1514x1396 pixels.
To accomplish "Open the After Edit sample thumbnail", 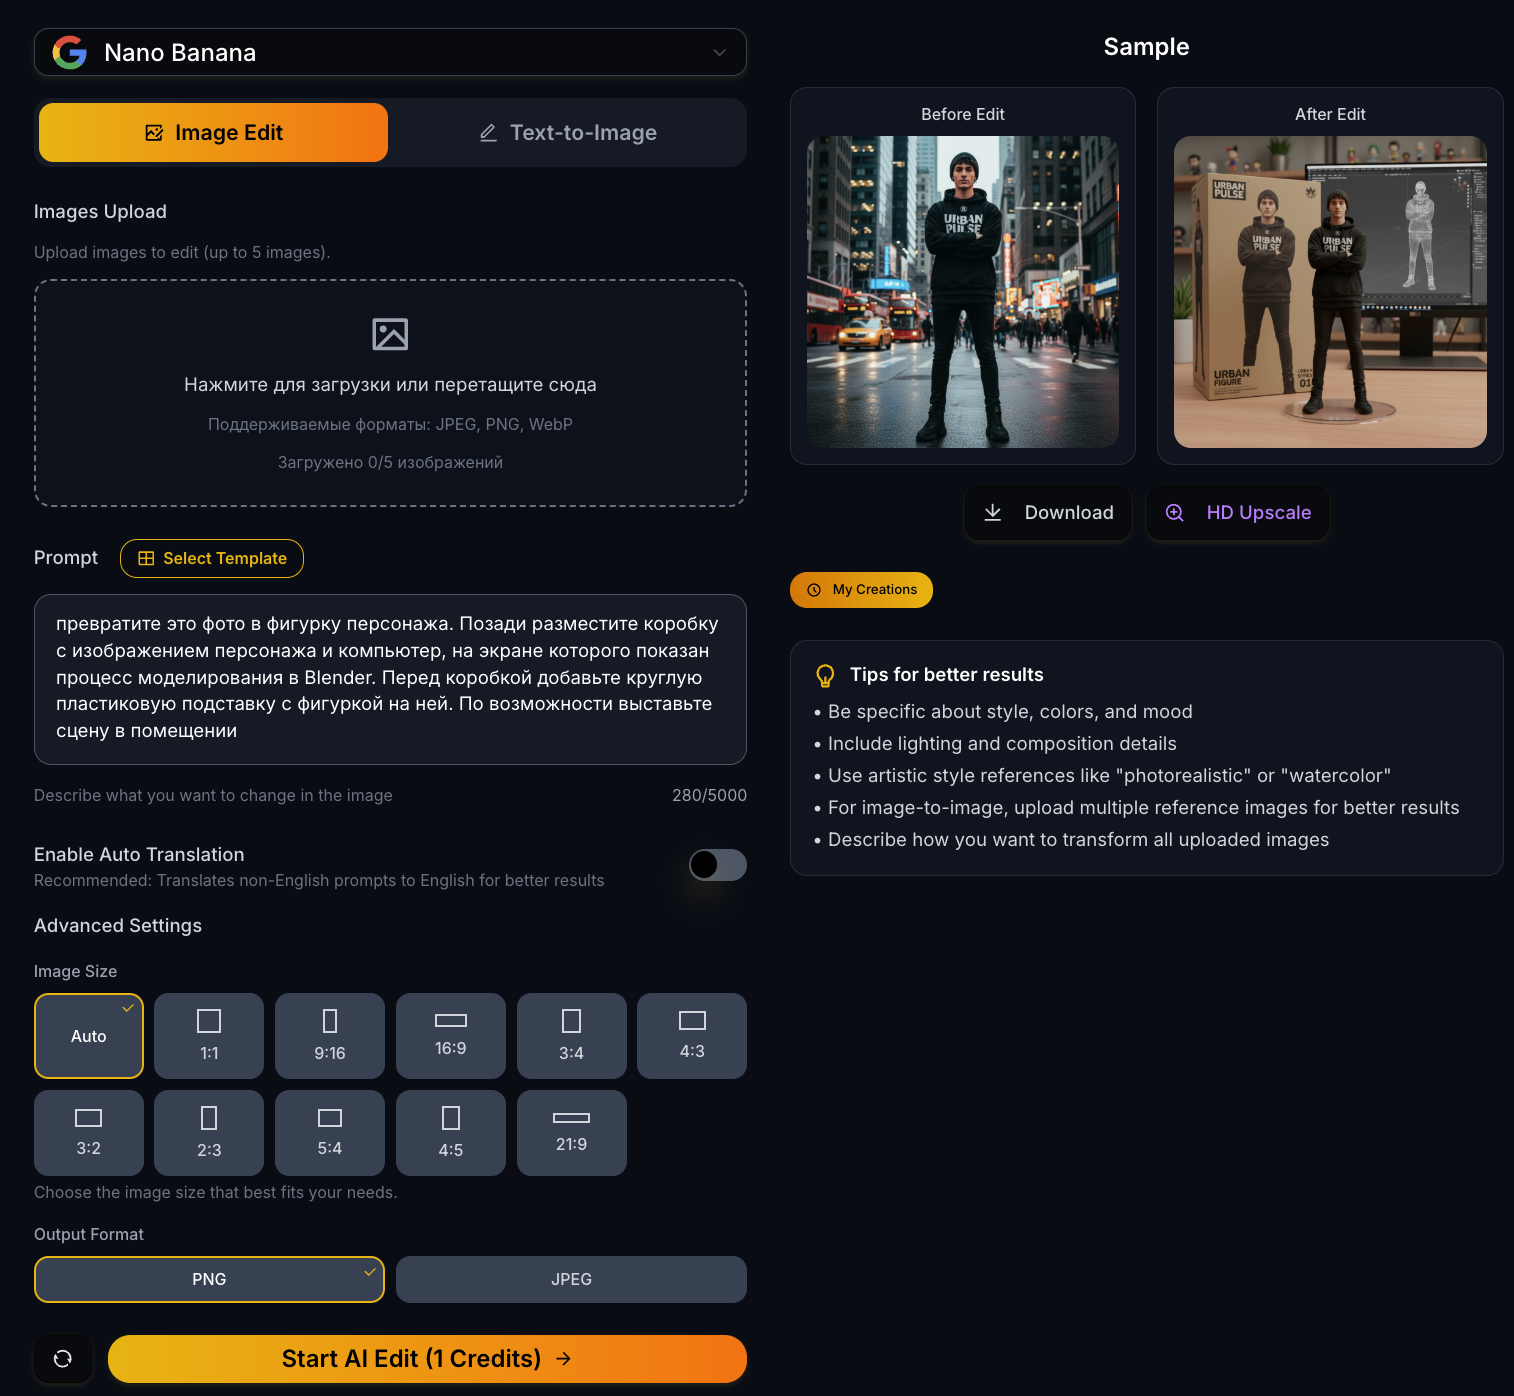I will pyautogui.click(x=1330, y=292).
